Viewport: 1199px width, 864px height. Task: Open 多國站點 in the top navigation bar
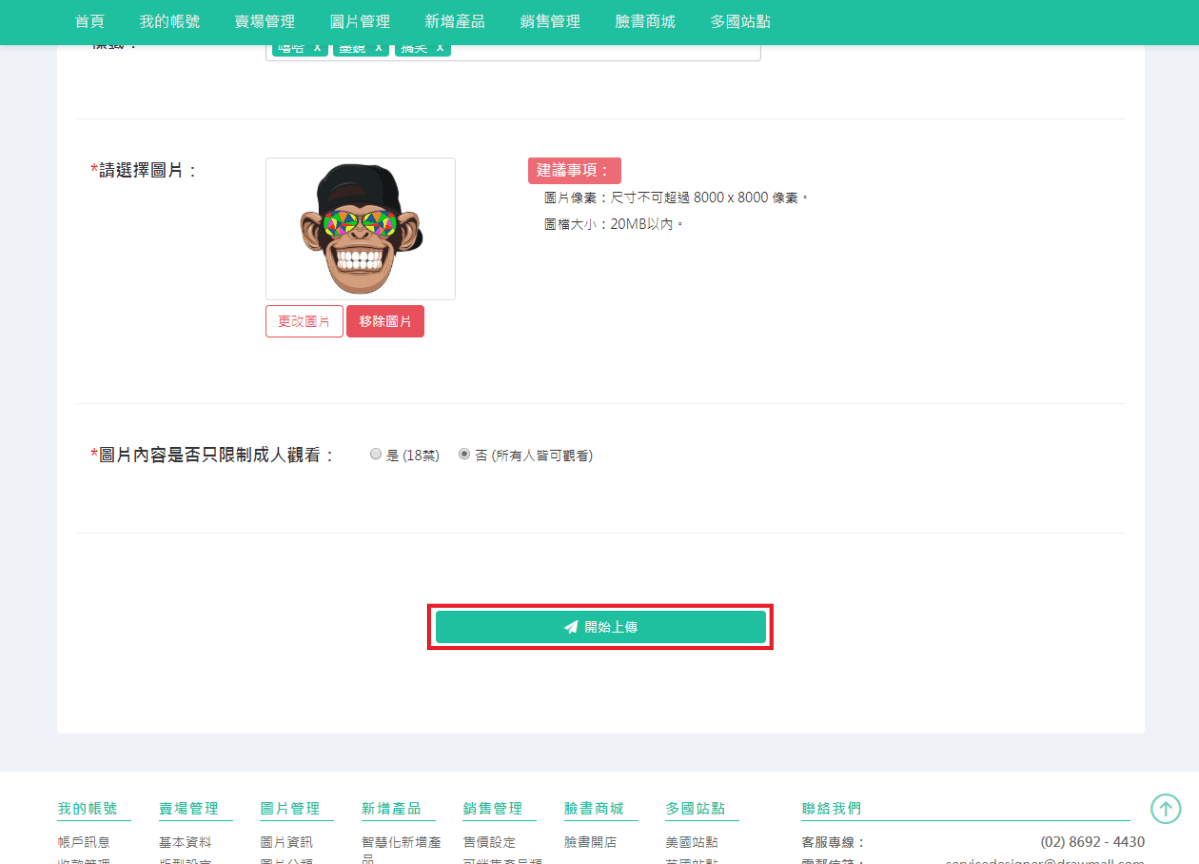point(740,21)
